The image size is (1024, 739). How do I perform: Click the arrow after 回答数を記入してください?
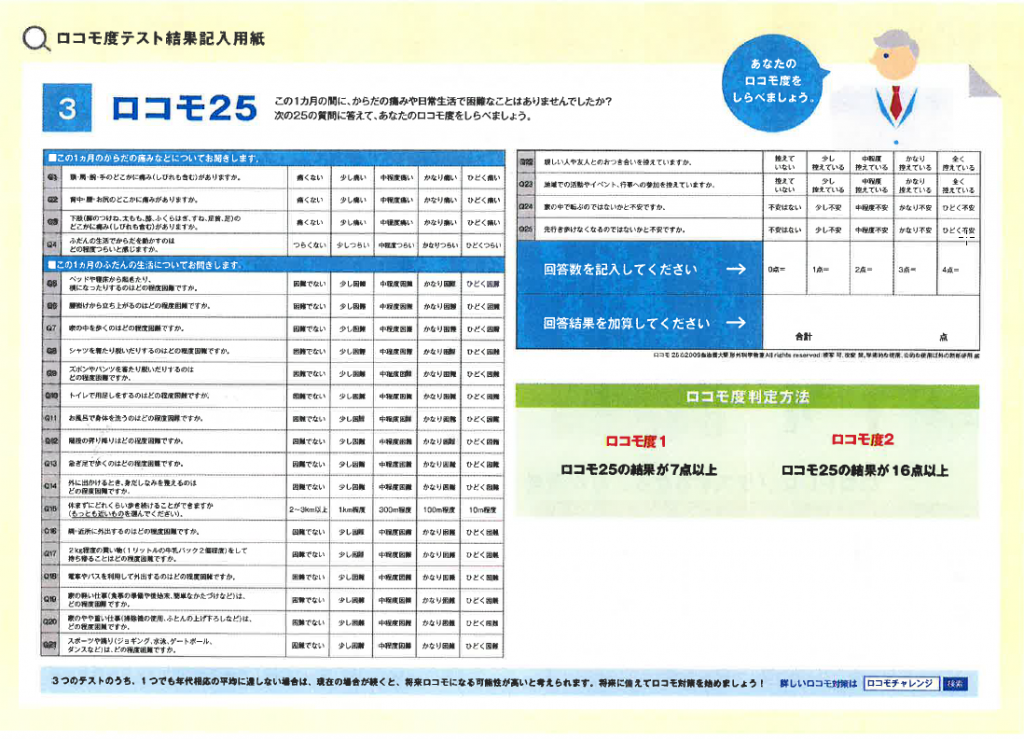click(x=736, y=269)
